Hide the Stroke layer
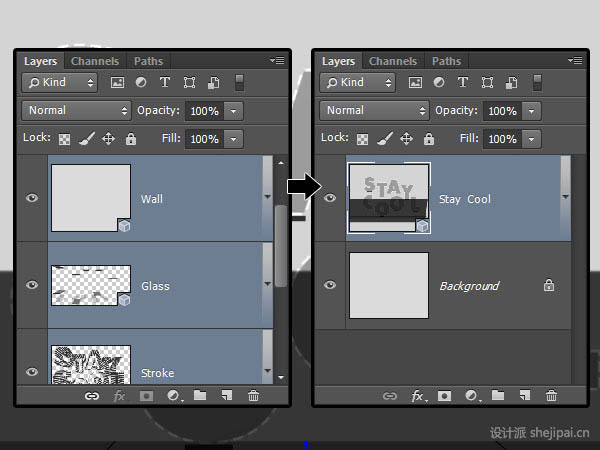 (x=32, y=372)
